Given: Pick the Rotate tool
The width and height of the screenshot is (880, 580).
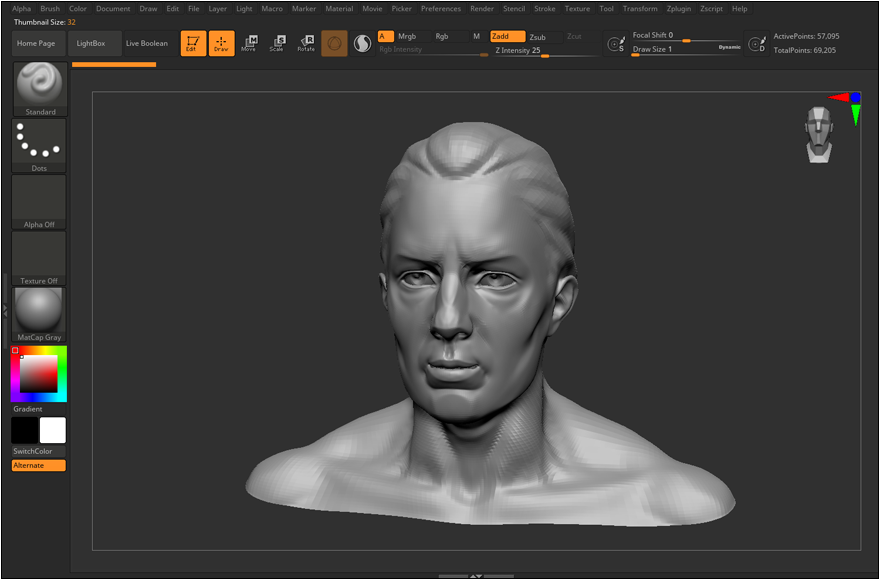Looking at the screenshot, I should 305,43.
